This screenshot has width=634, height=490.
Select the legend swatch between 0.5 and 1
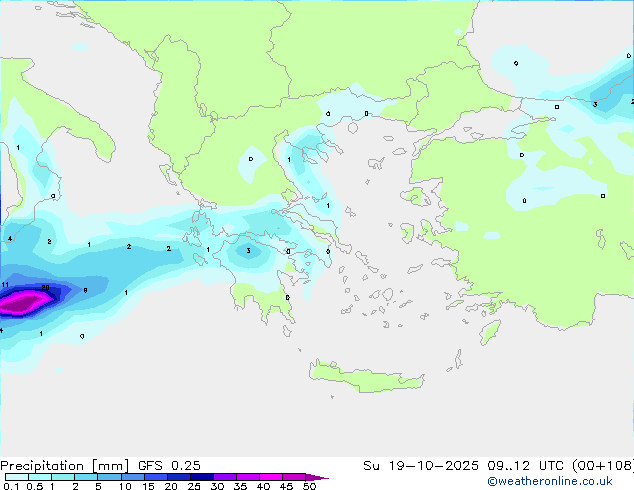point(40,477)
